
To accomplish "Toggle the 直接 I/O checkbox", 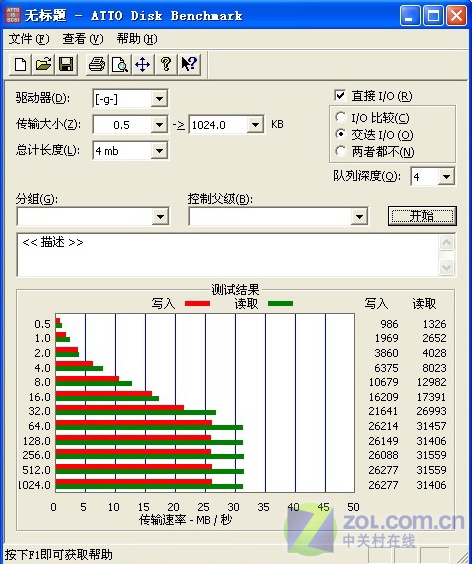I will click(x=340, y=95).
